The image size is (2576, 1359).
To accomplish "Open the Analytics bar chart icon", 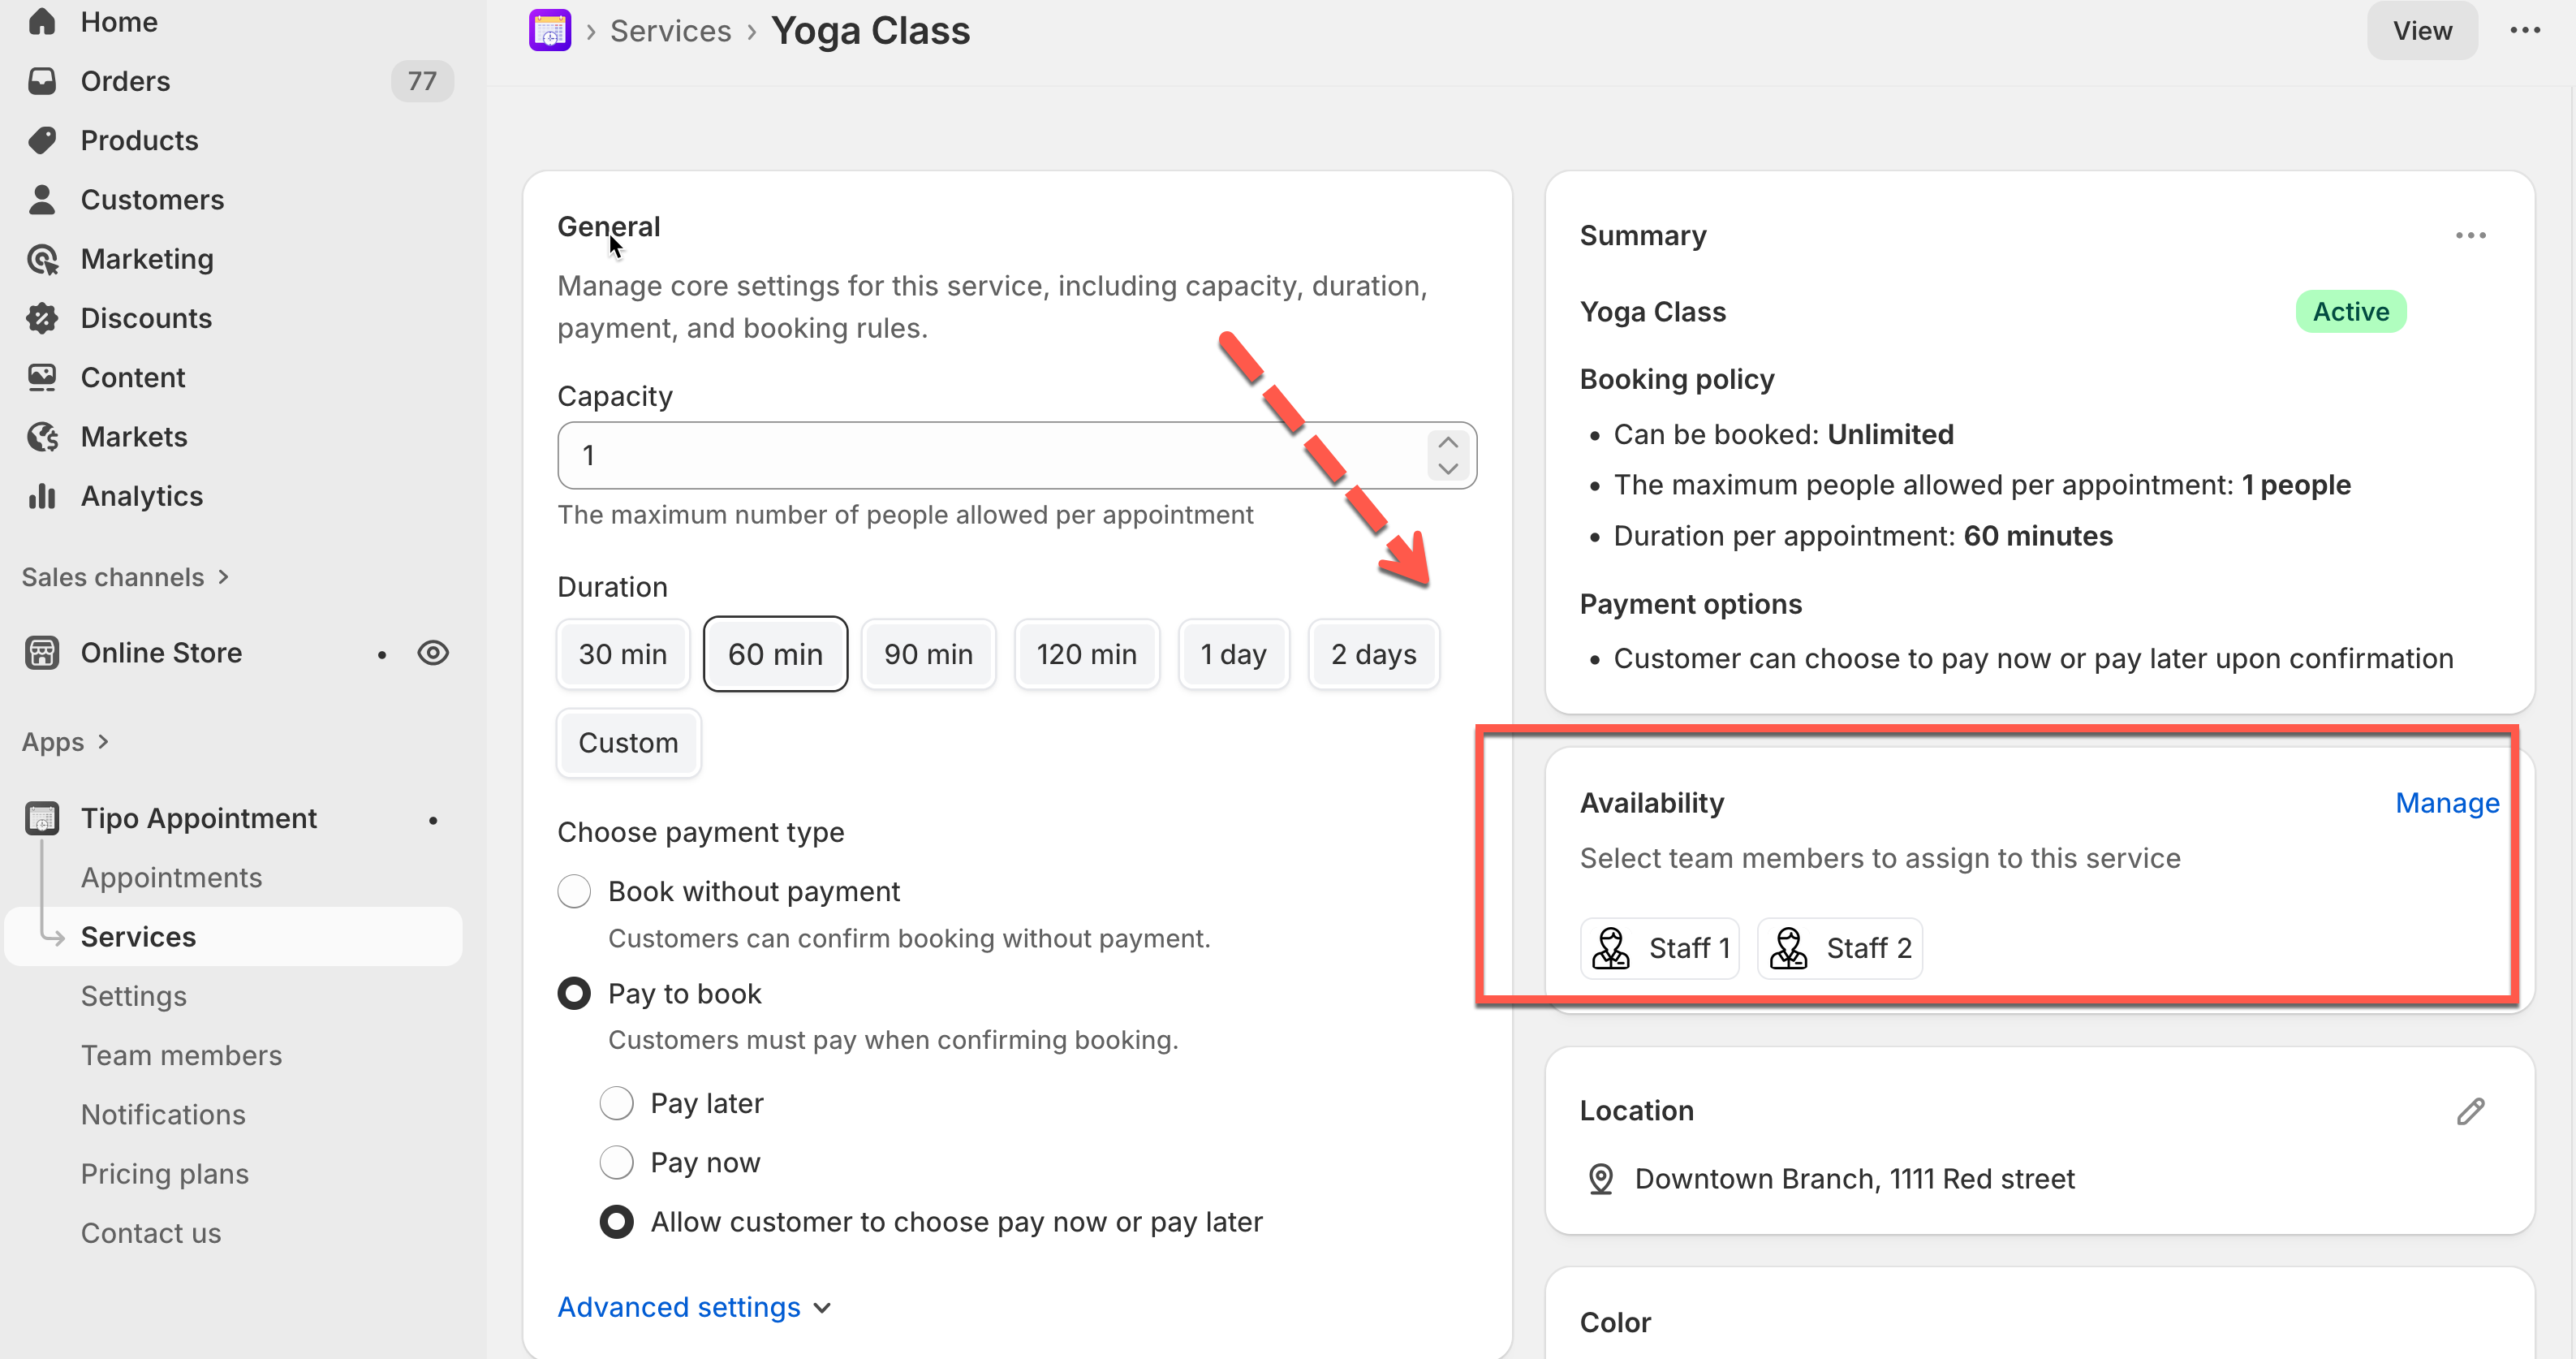I will point(42,496).
